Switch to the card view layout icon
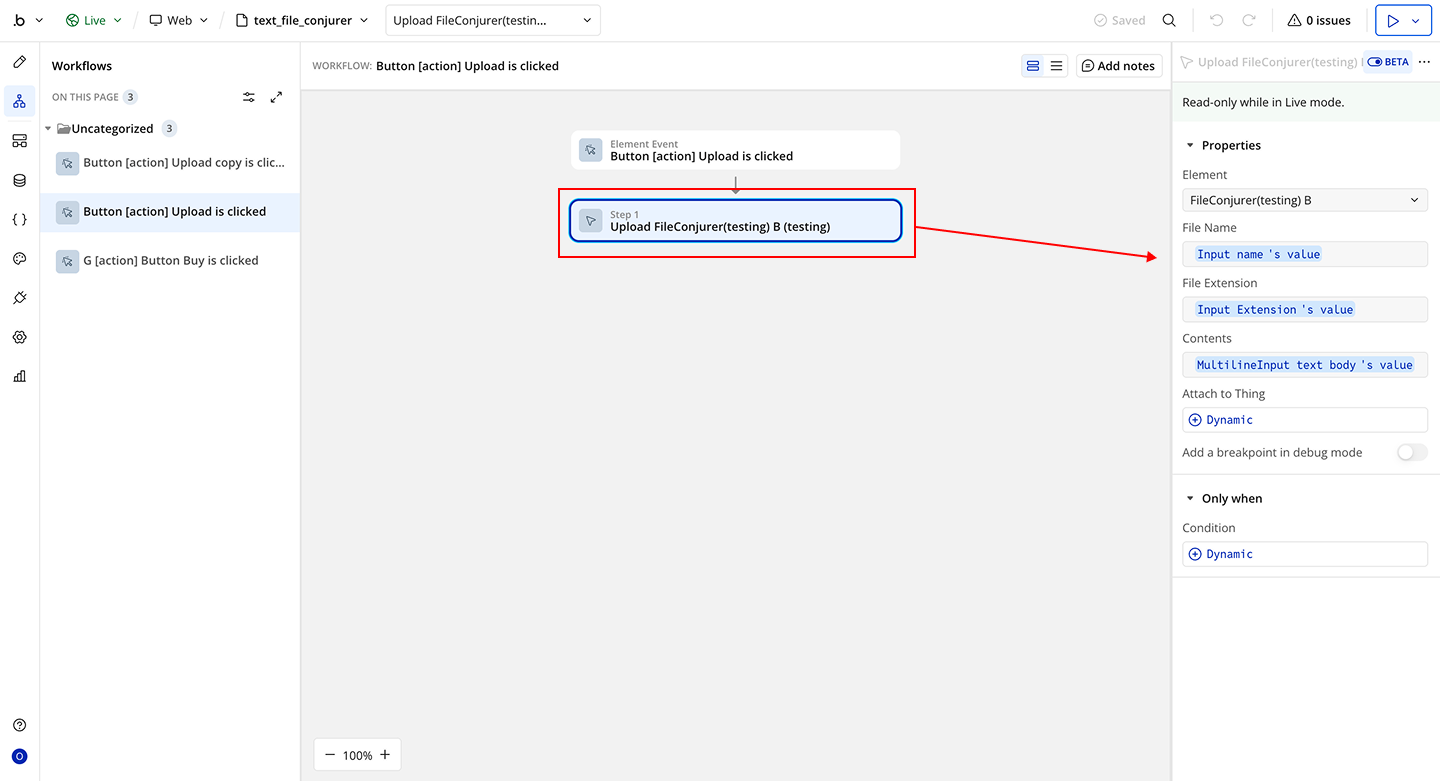This screenshot has height=781, width=1440. tap(1033, 66)
